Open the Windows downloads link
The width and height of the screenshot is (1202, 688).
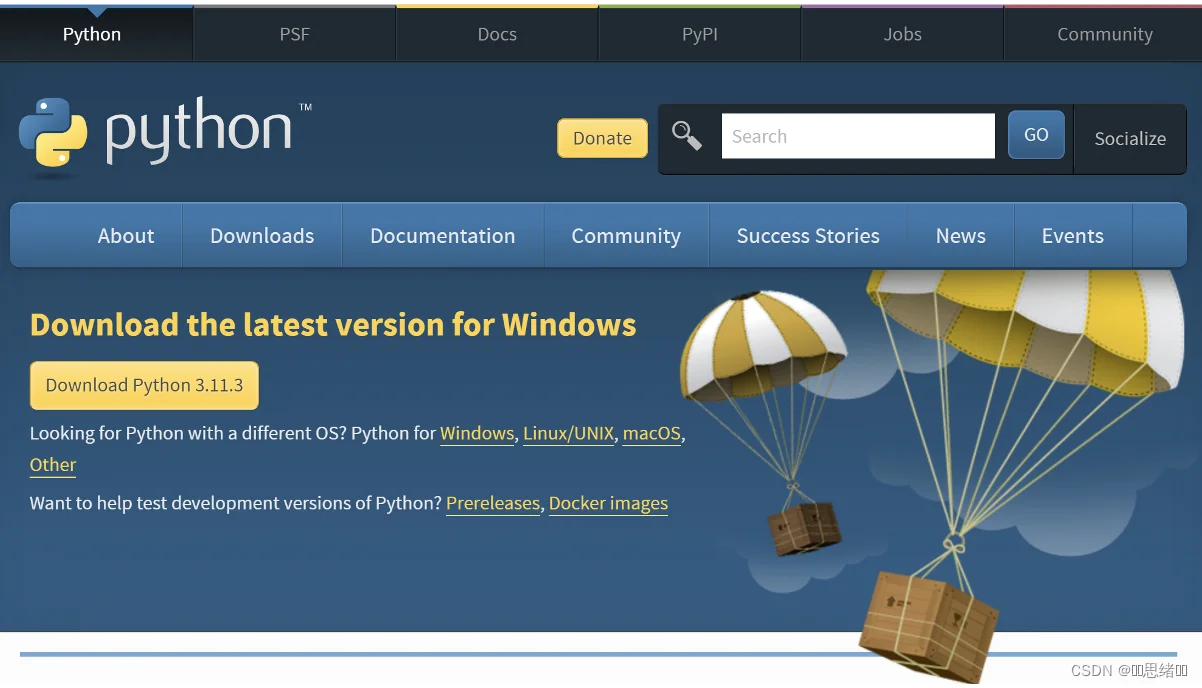point(476,433)
